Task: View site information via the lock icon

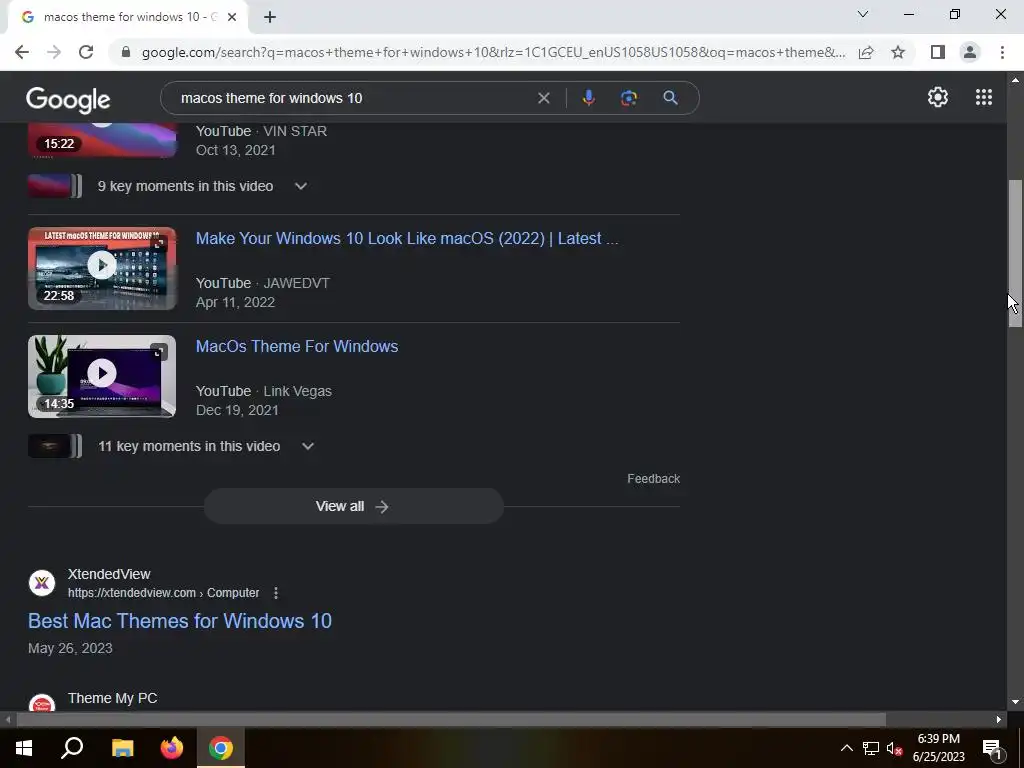Action: (126, 52)
